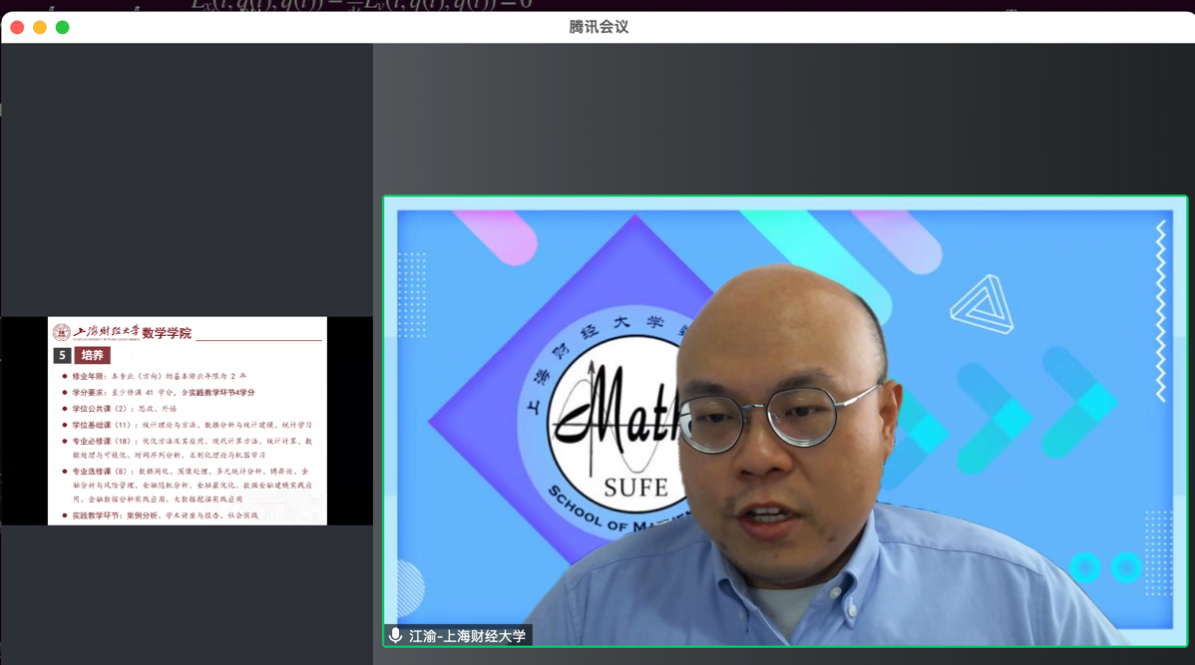Click the Penrose triangle icon in background
Screen dimensions: 1195x665
(x=982, y=304)
